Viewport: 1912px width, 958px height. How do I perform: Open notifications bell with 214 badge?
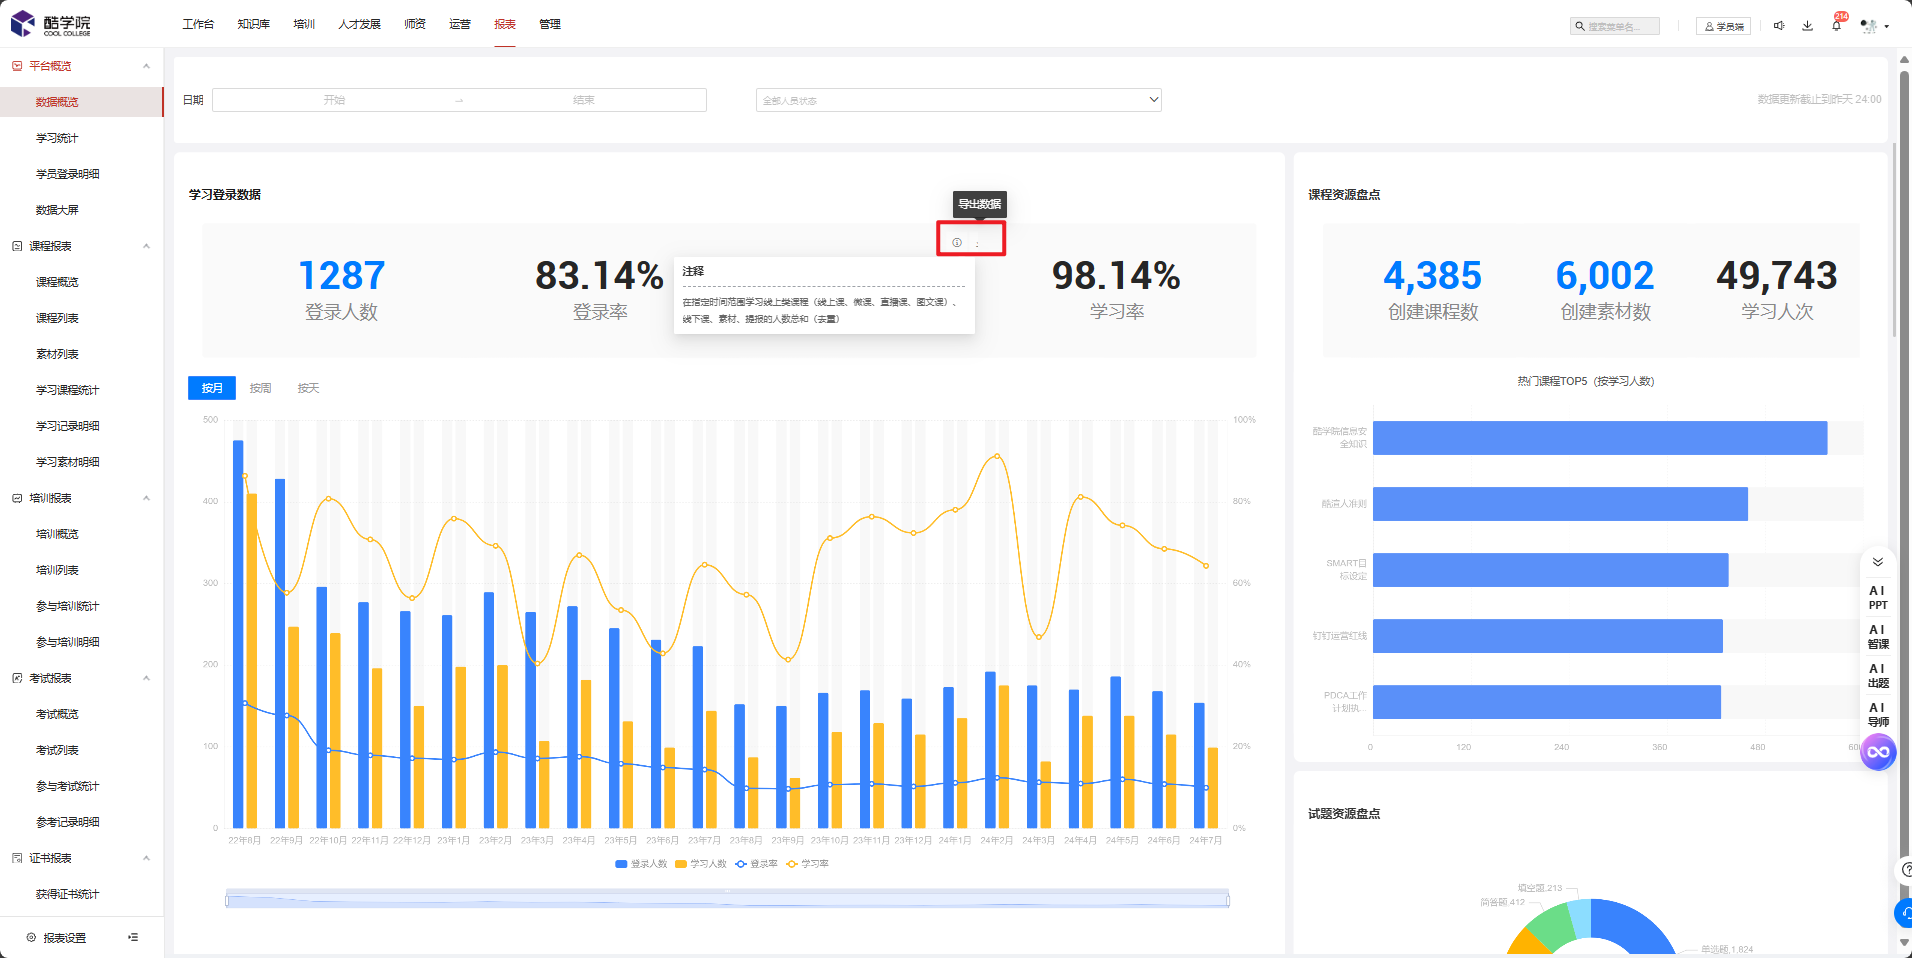[1837, 24]
